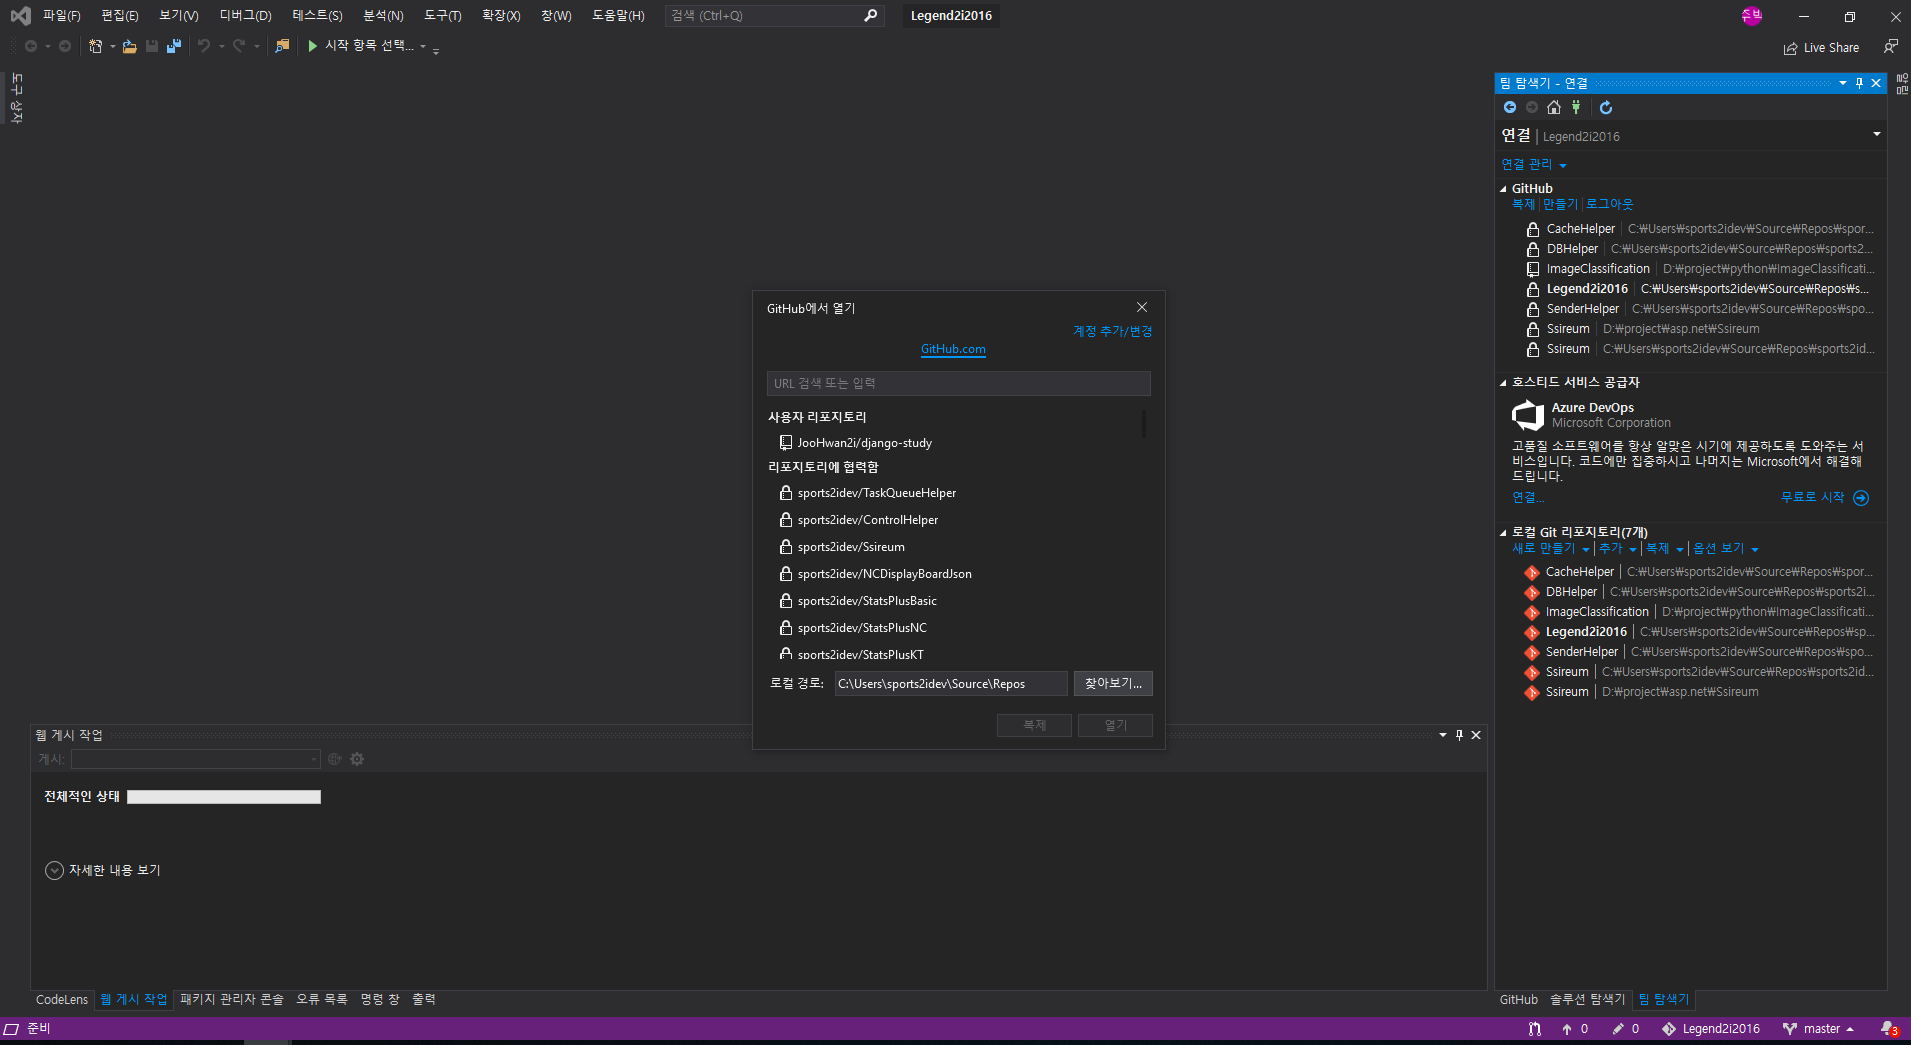The image size is (1911, 1045).
Task: Open the 도구(T) menu
Action: 442,15
